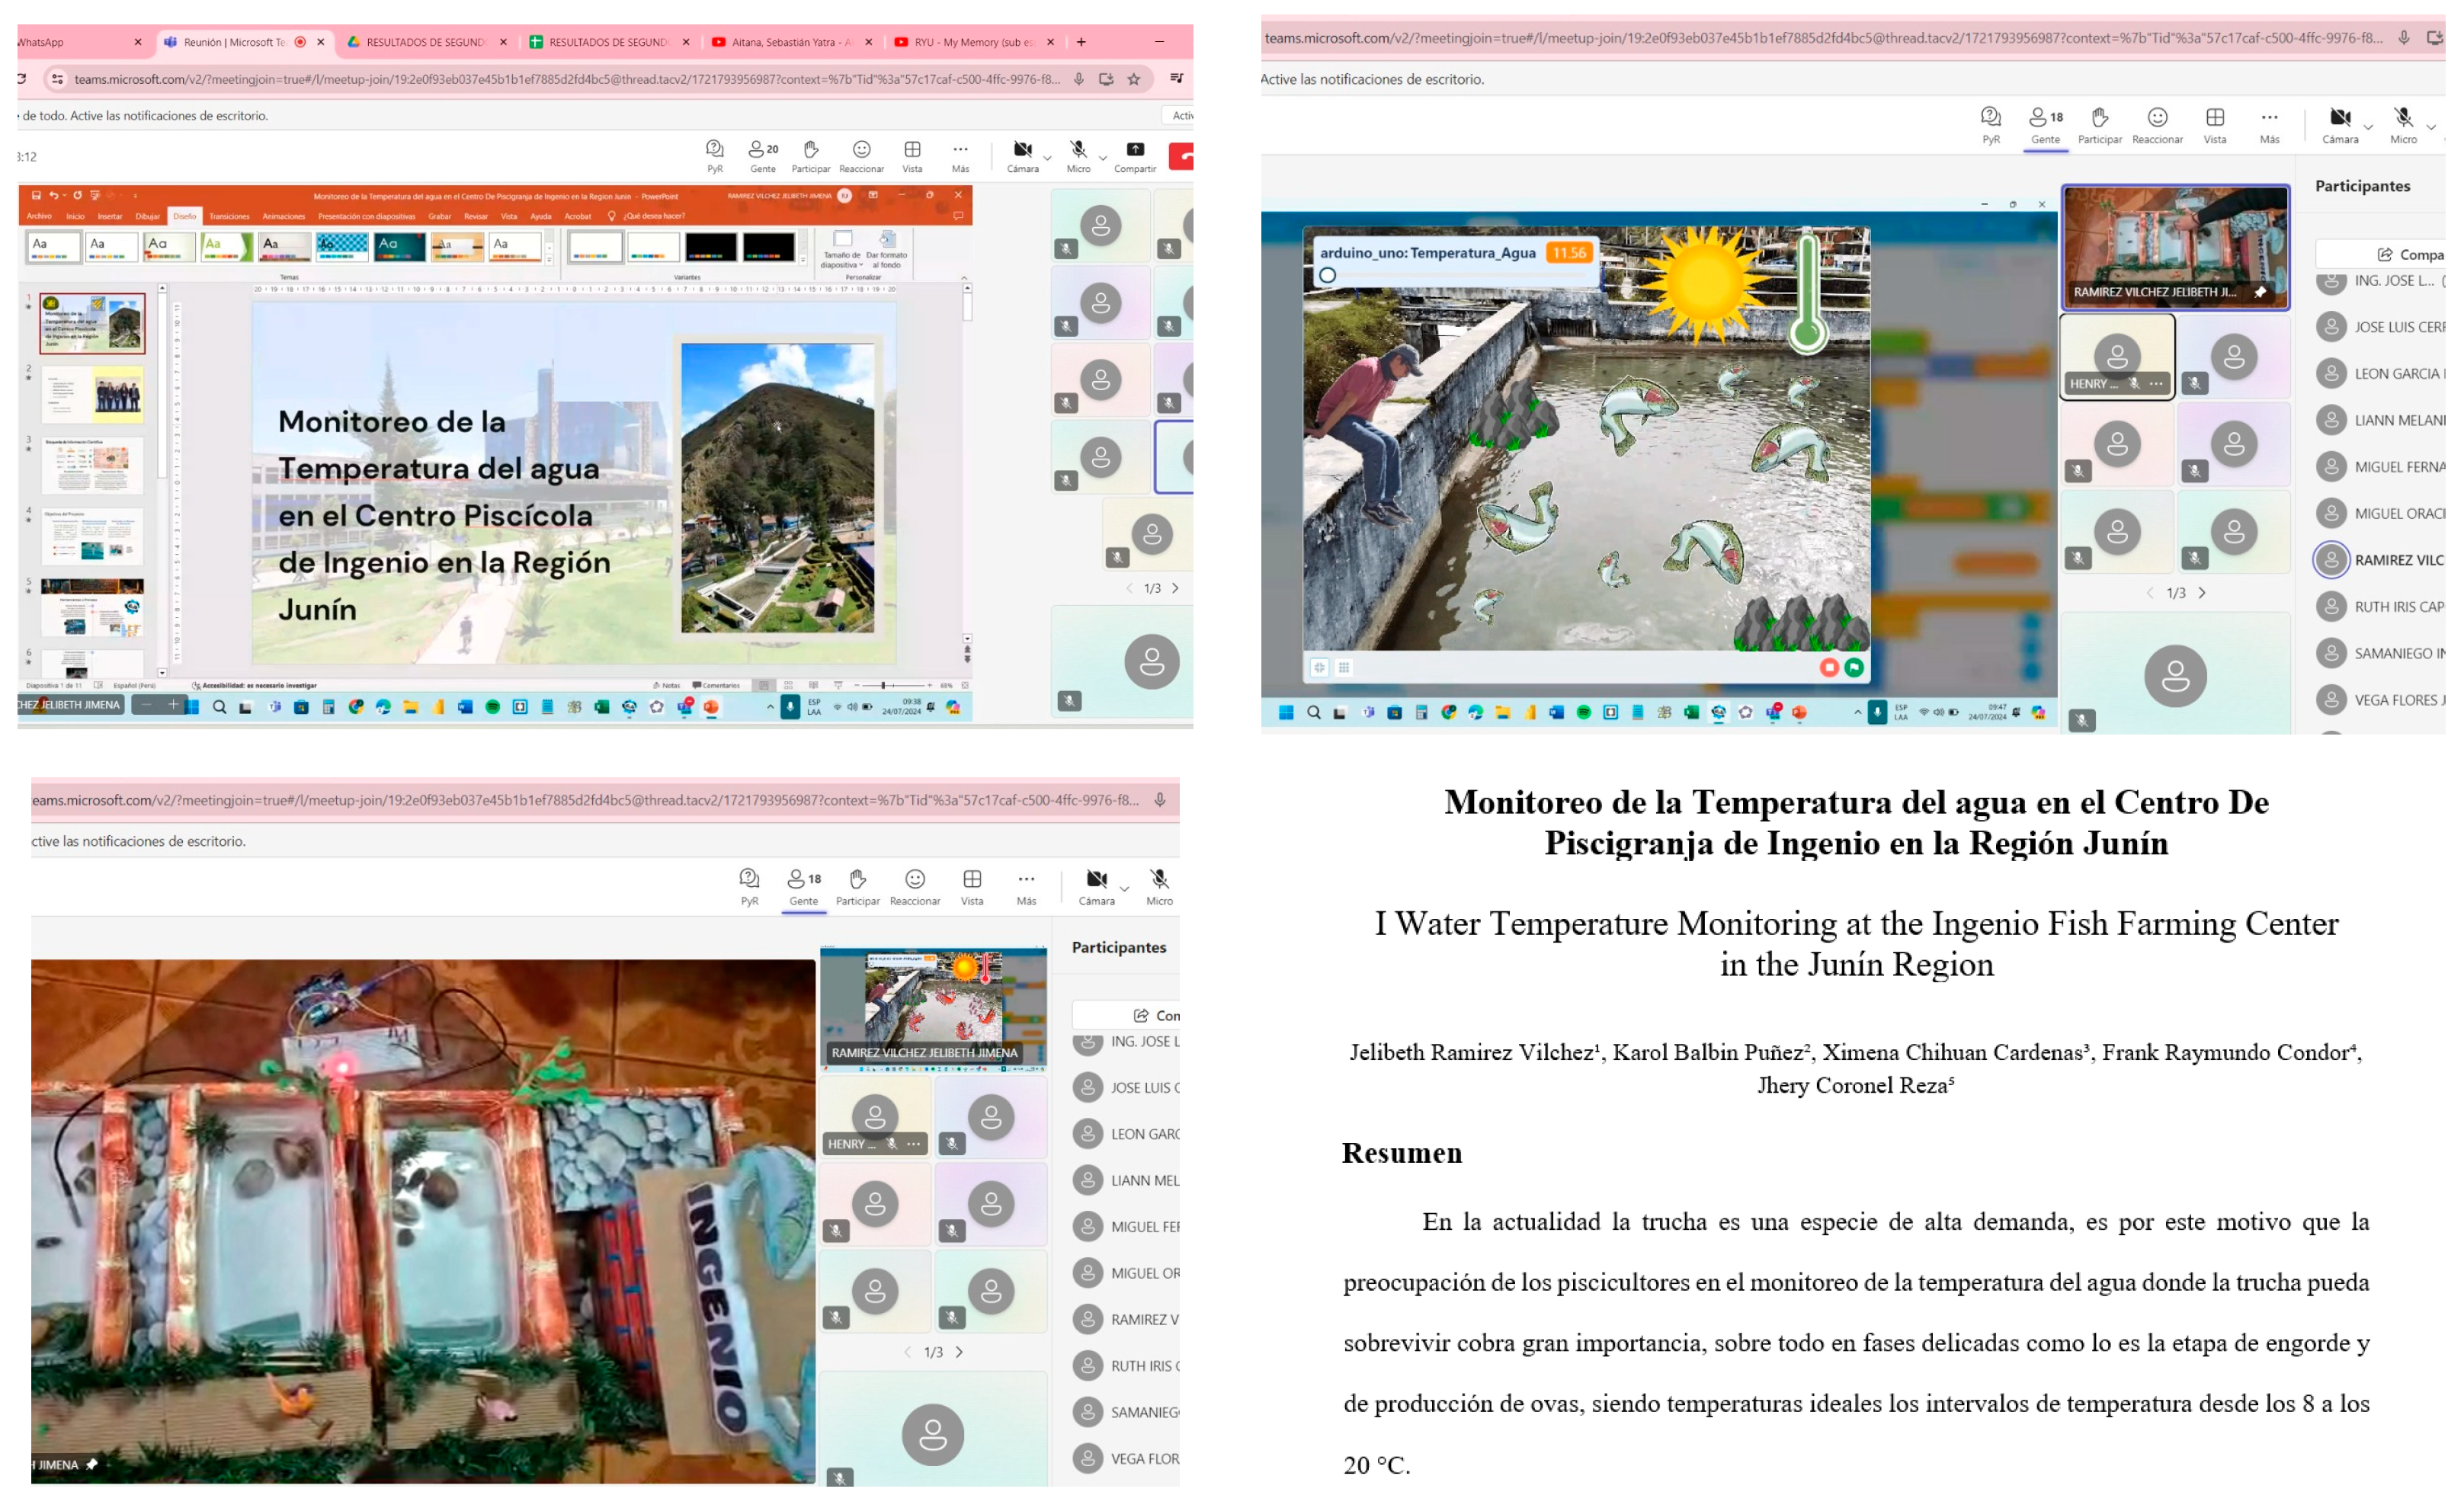Toggle the arduino_uno Temperatura_Agua variable checkbox circle
Image resolution: width=2464 pixels, height=1508 pixels.
(x=1327, y=275)
